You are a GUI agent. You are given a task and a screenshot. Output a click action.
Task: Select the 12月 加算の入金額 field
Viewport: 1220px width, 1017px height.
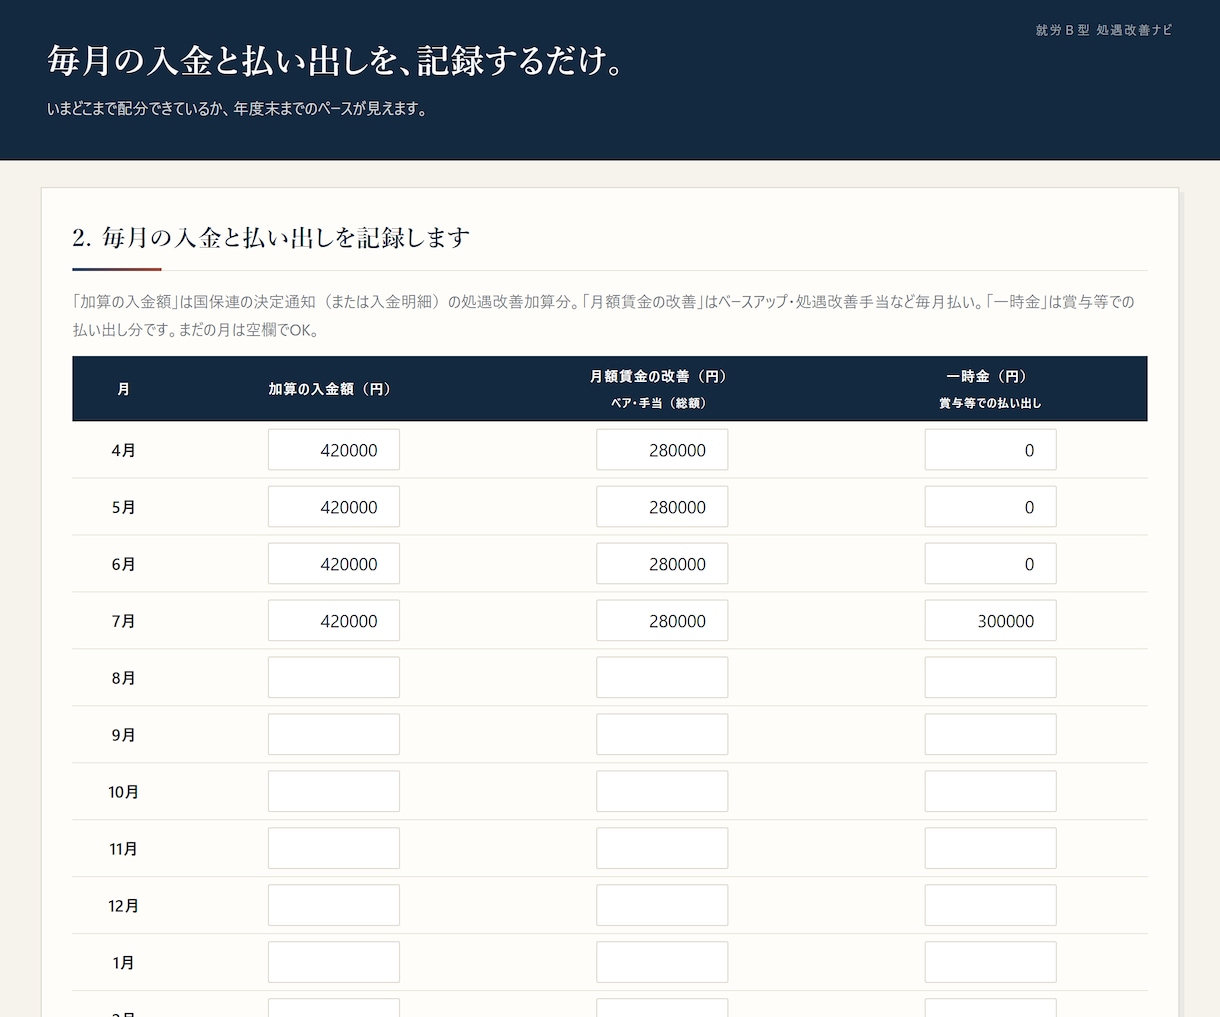click(334, 906)
